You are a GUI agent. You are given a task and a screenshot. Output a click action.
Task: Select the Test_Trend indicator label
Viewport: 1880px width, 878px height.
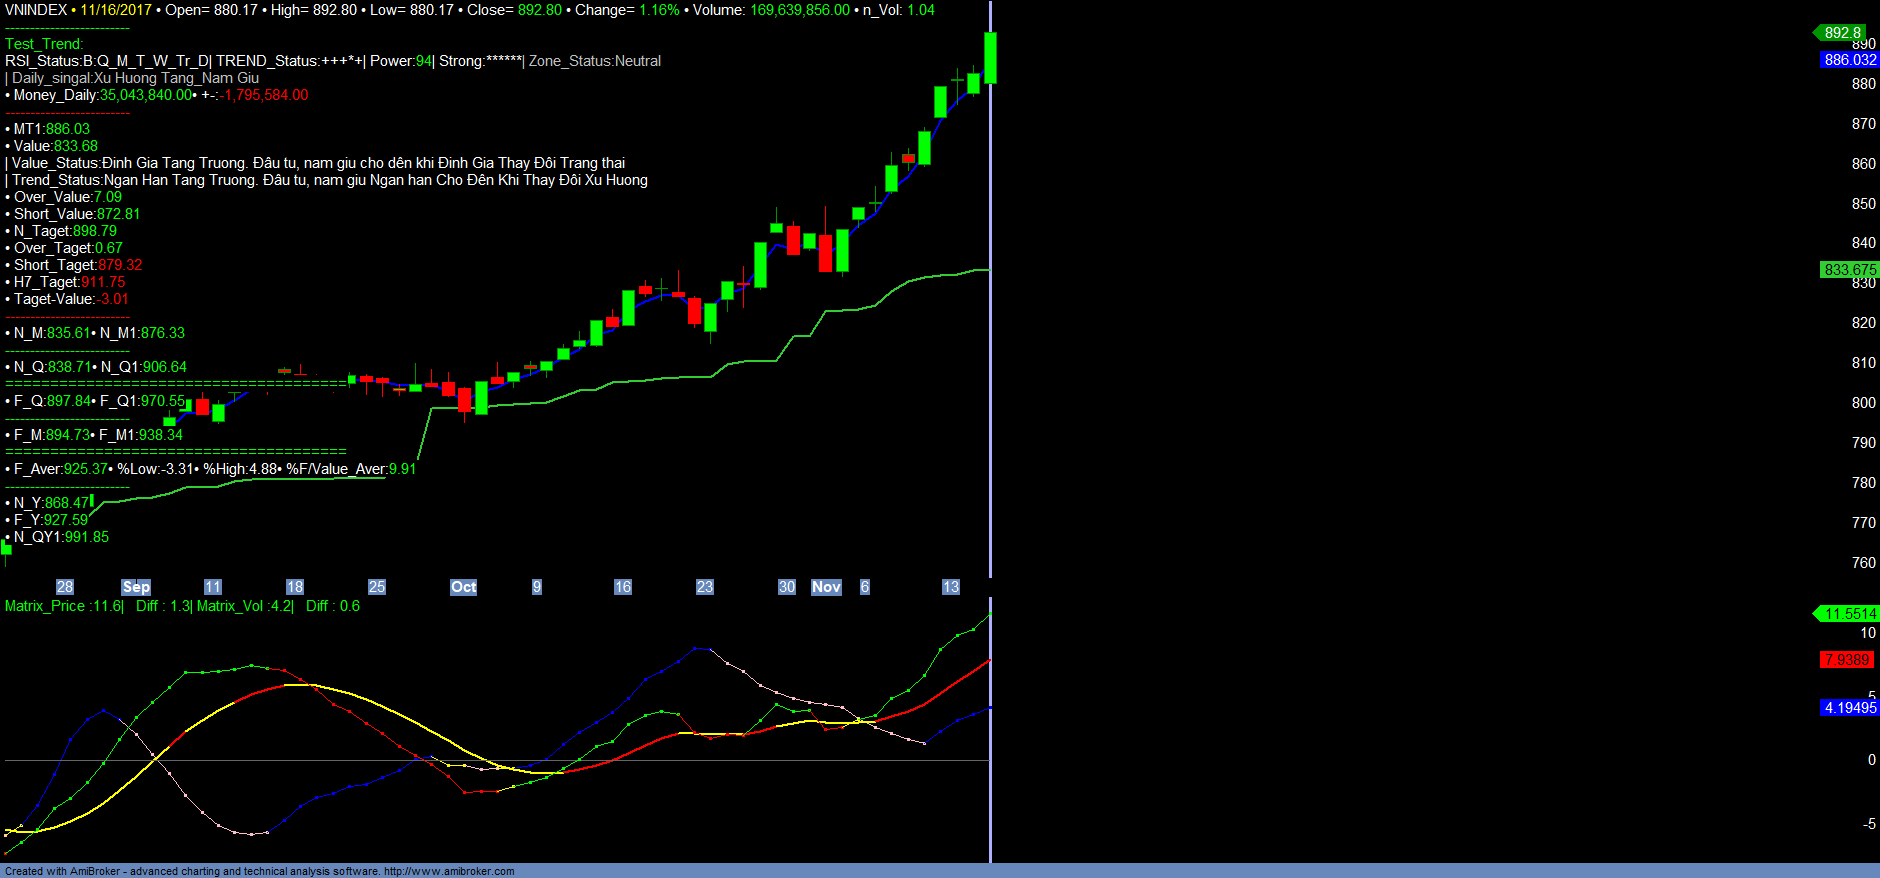44,44
